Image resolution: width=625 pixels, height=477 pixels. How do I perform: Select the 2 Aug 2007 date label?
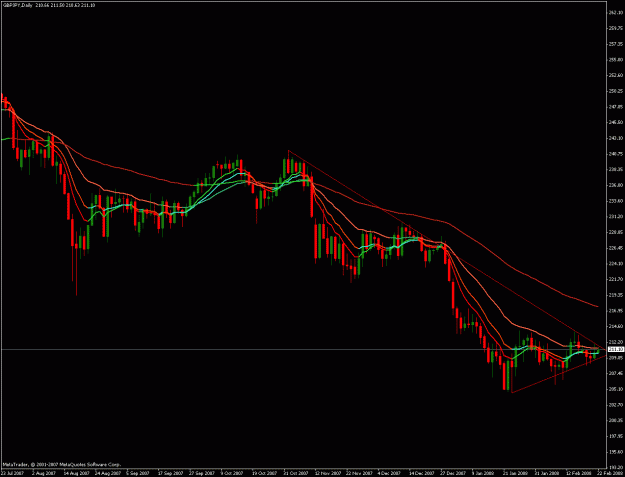[x=44, y=473]
